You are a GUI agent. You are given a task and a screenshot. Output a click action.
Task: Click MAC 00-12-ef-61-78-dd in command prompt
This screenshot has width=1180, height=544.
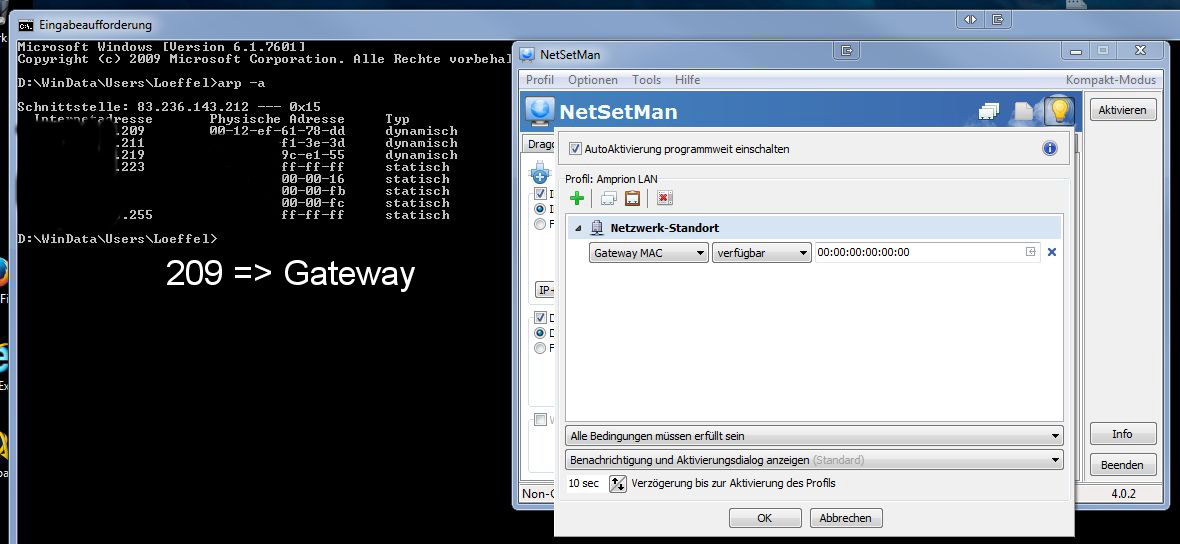277,131
